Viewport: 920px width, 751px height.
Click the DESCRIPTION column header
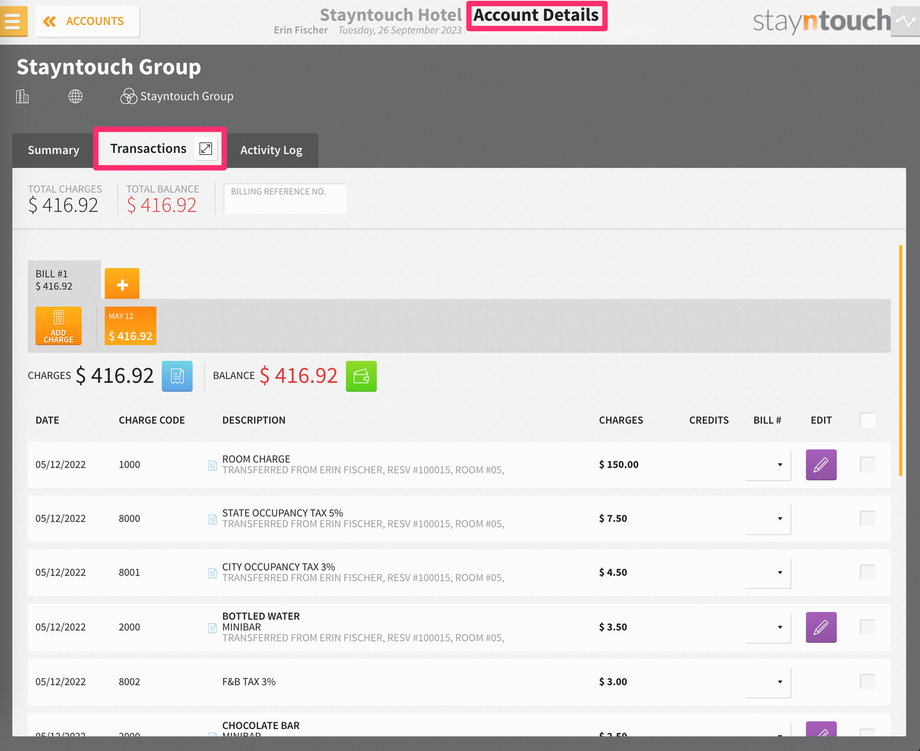[253, 420]
